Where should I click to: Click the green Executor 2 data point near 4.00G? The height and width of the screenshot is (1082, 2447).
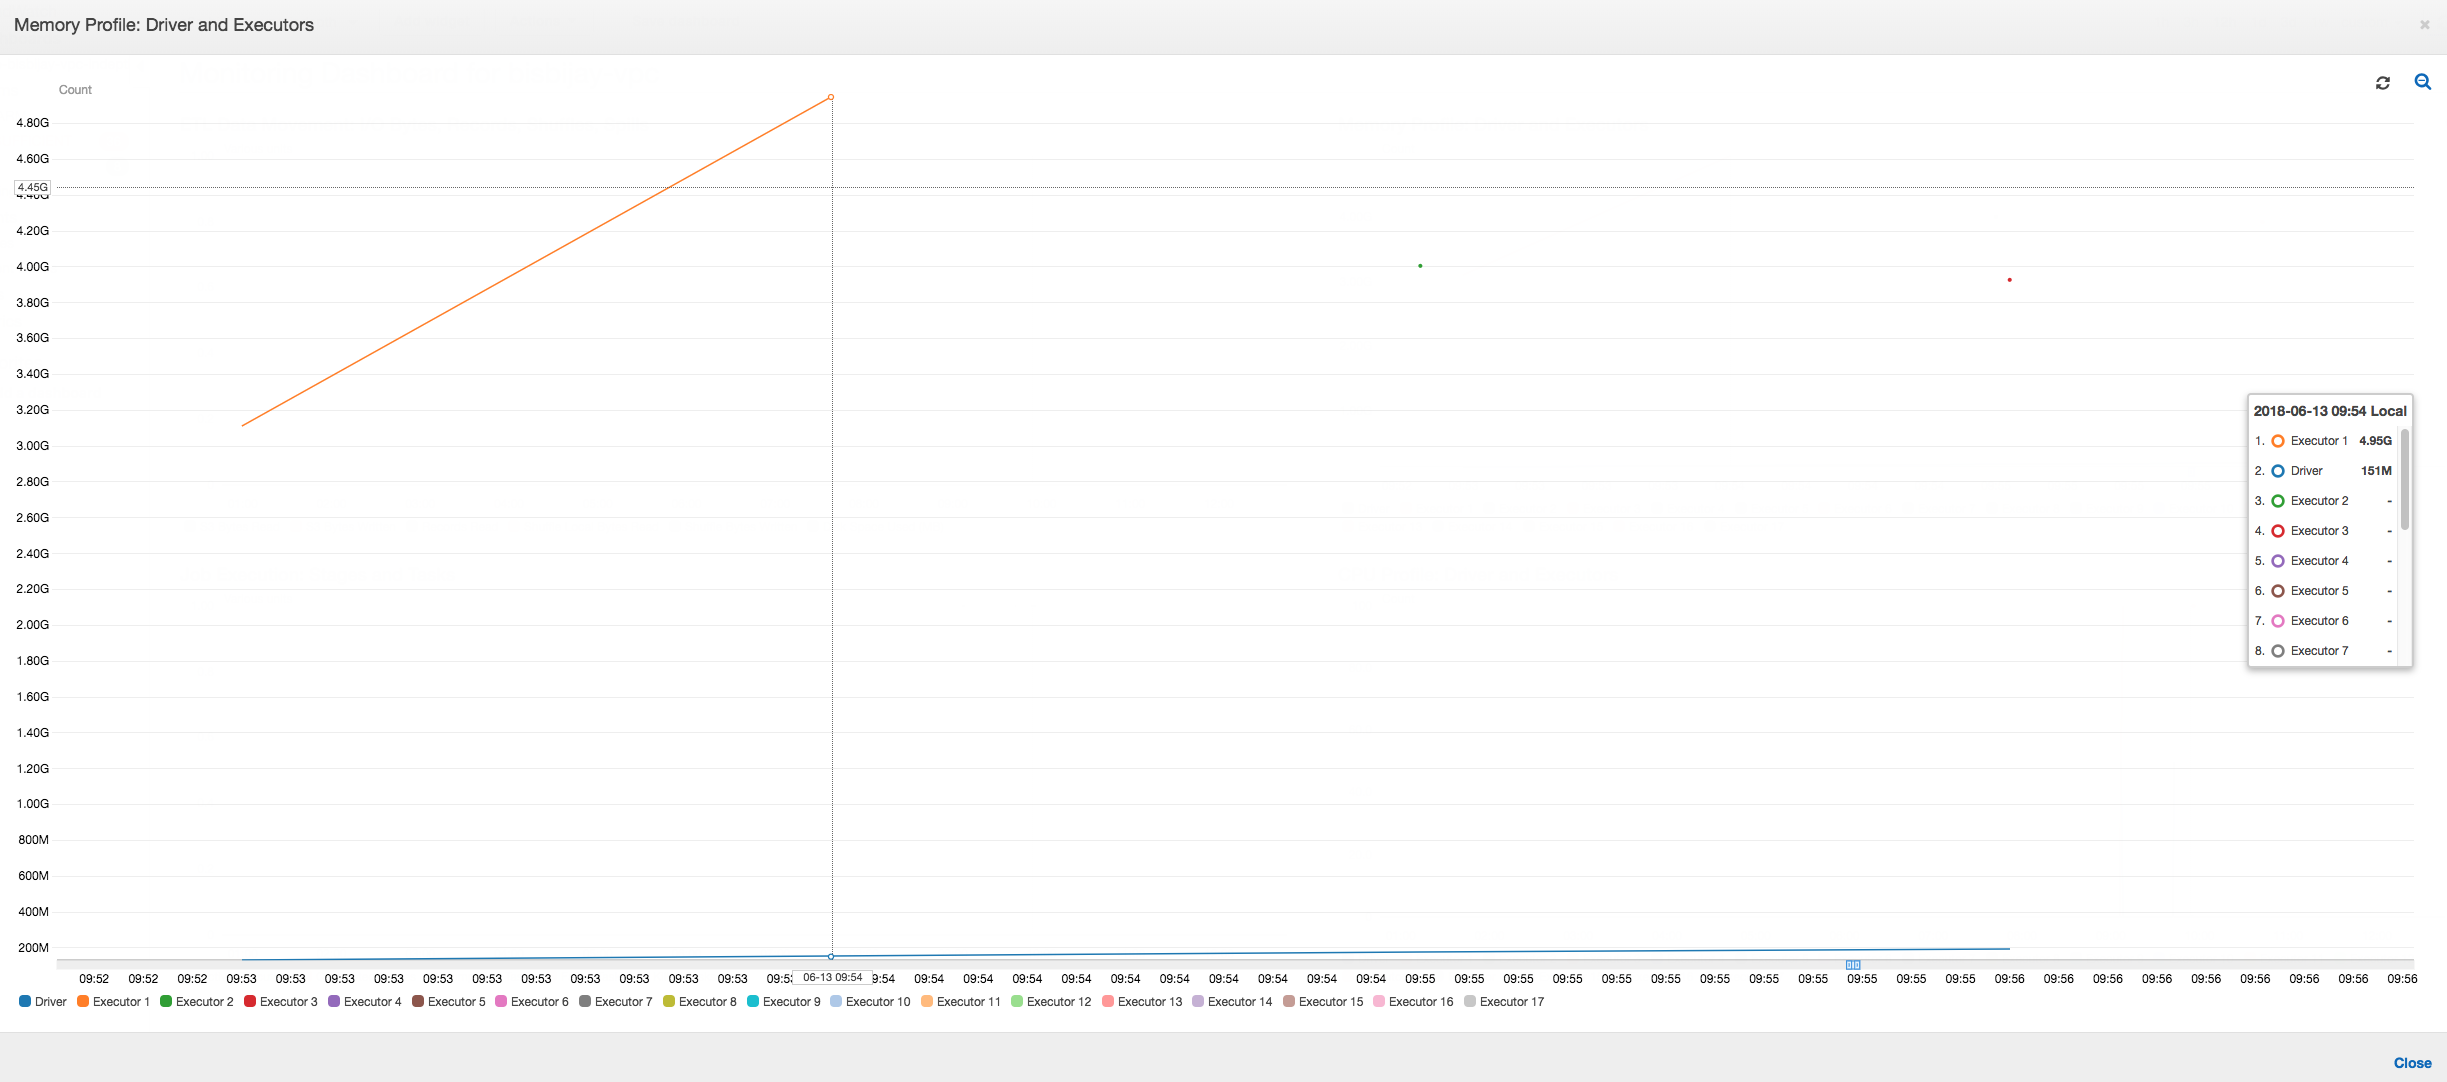[1419, 265]
